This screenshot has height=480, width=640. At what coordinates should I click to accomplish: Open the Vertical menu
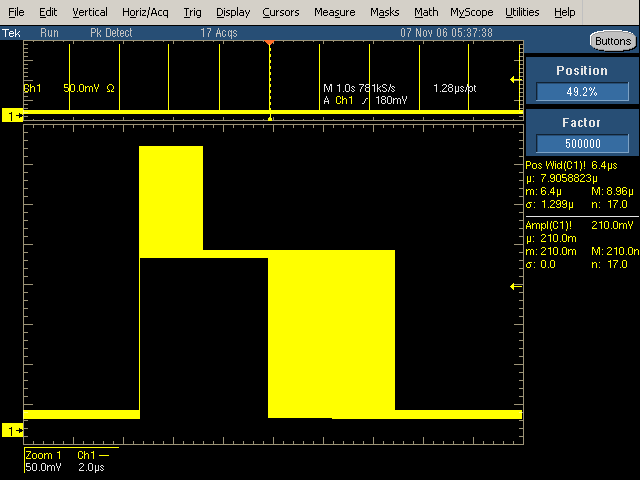click(90, 12)
